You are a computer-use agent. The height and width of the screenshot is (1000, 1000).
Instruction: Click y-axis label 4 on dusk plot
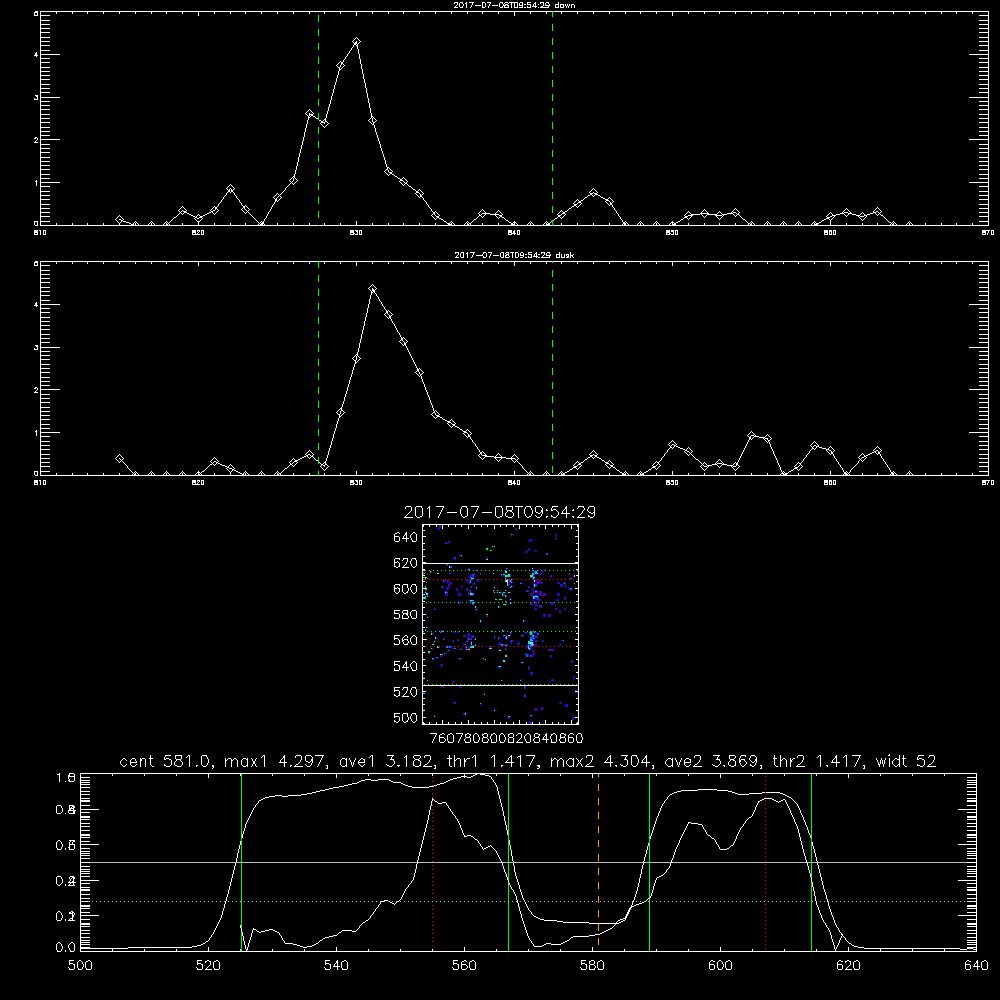(36, 305)
